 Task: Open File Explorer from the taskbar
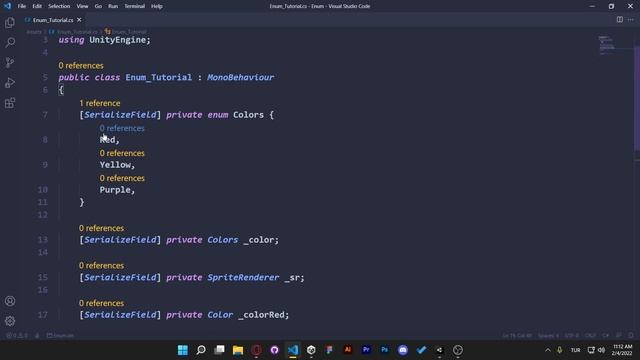point(238,350)
